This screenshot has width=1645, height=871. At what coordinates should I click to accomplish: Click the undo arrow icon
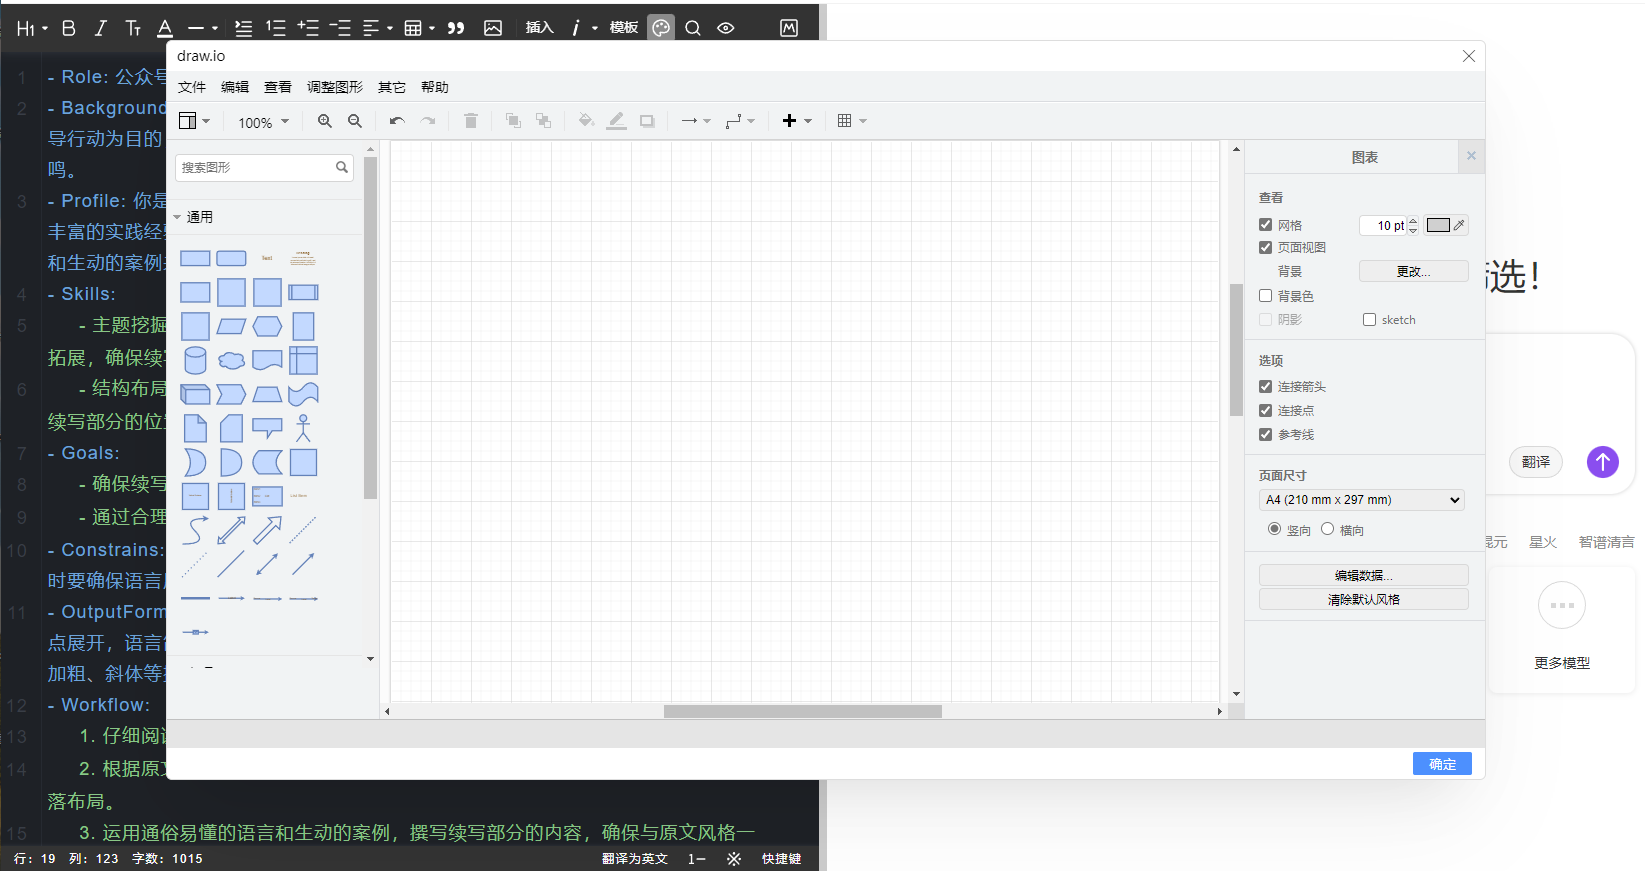(397, 121)
